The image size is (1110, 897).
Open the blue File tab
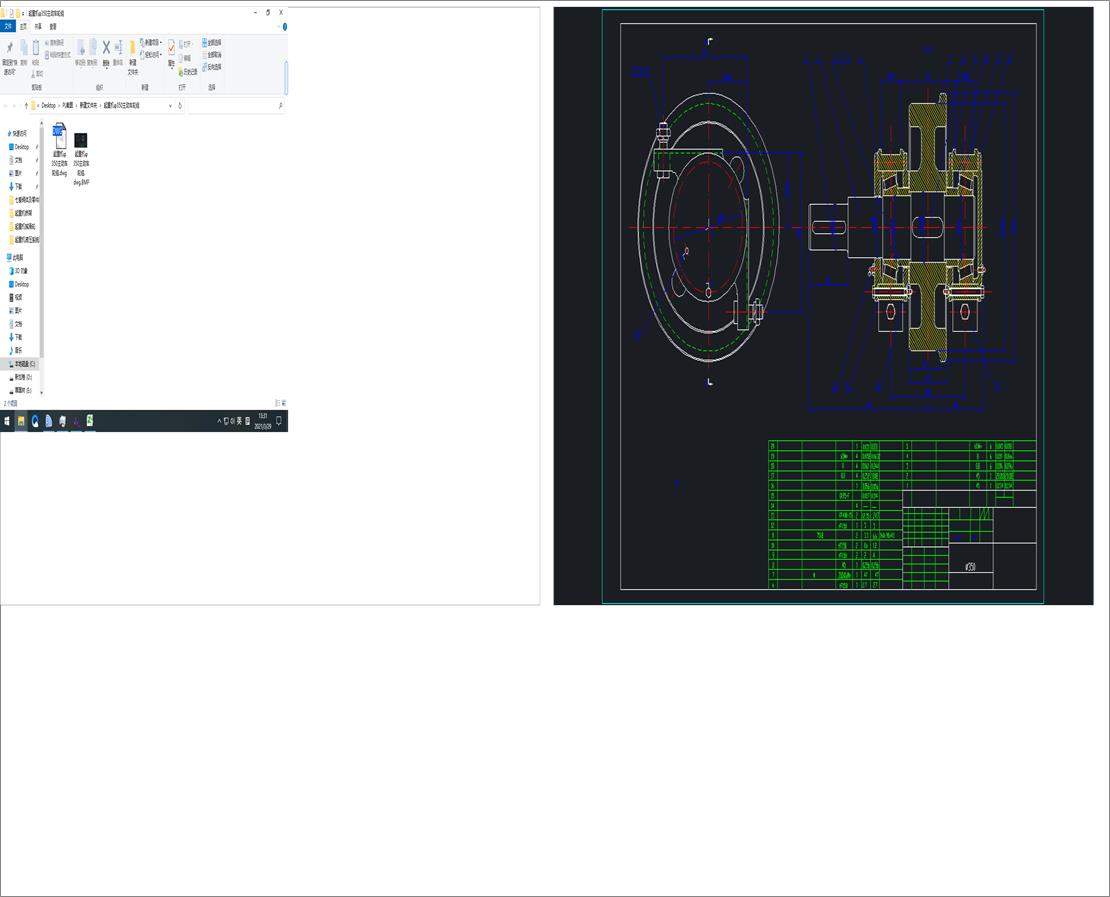[8, 26]
